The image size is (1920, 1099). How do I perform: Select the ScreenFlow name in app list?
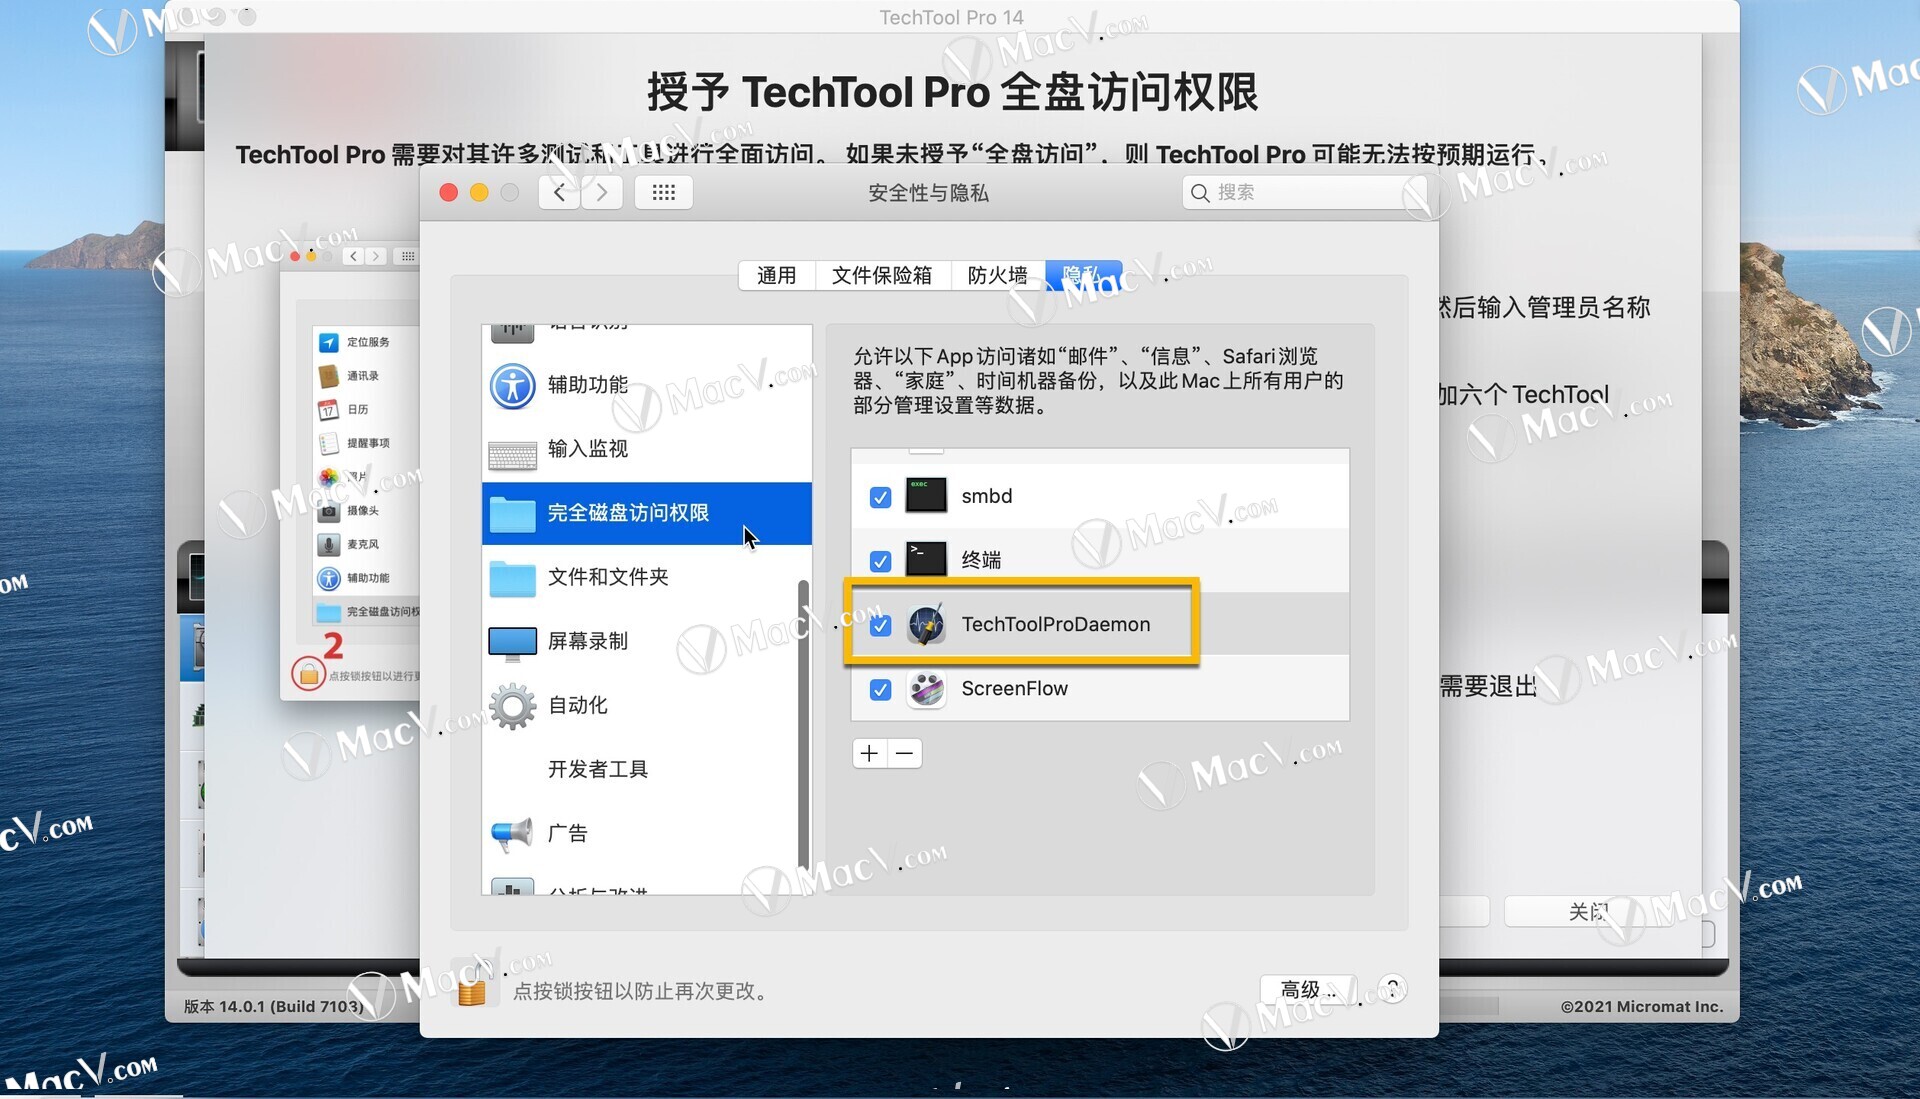(1014, 688)
